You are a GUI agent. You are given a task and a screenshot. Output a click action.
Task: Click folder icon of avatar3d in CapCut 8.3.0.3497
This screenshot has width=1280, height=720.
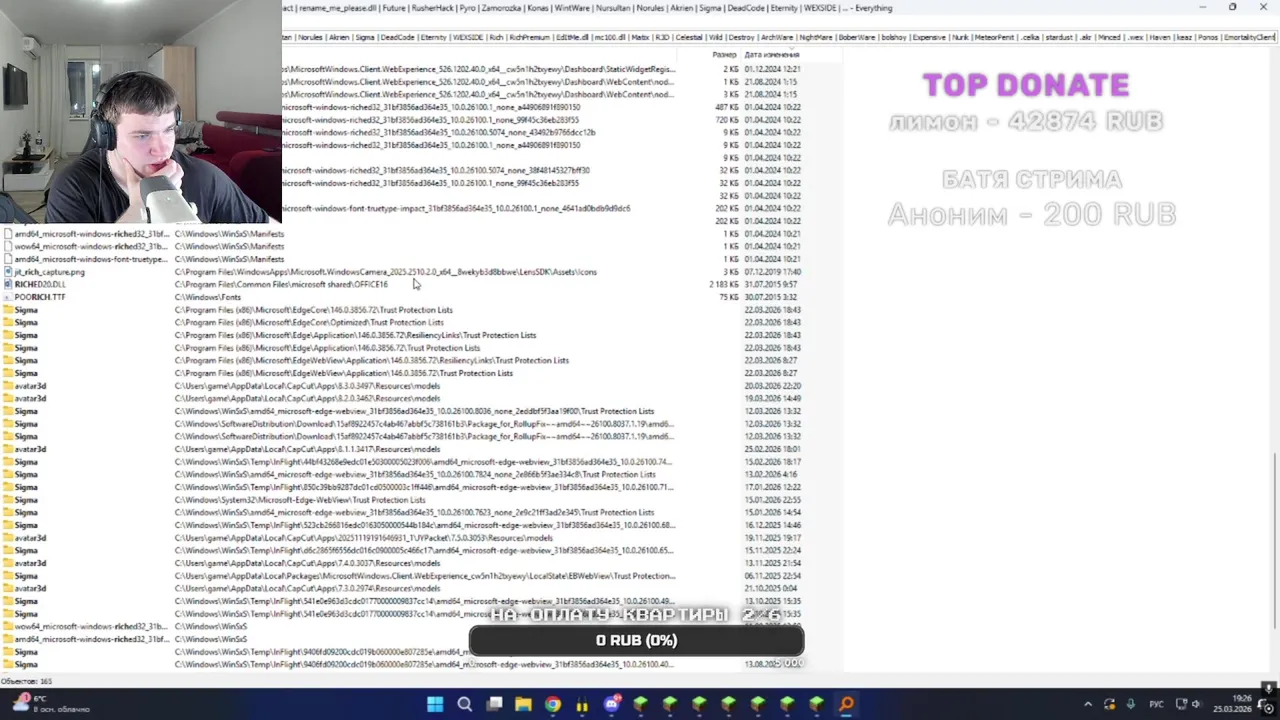point(8,386)
